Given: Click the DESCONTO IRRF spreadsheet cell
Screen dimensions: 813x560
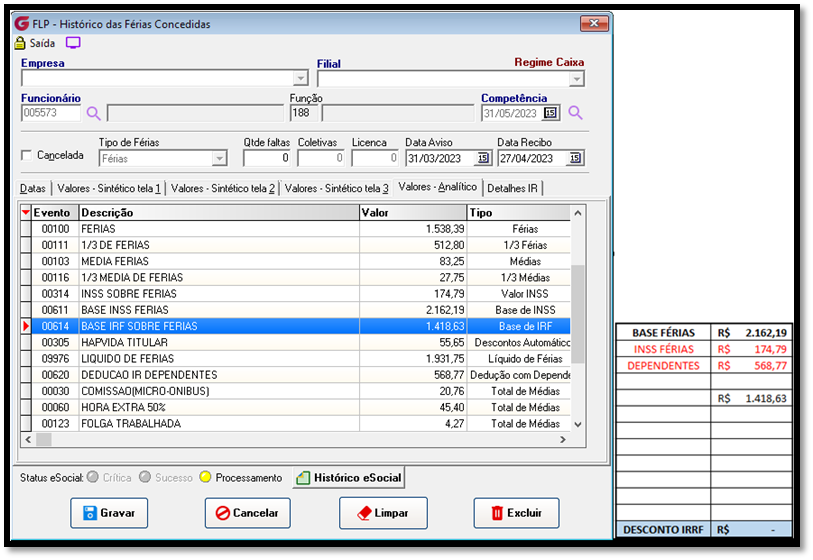Looking at the screenshot, I should point(663,529).
